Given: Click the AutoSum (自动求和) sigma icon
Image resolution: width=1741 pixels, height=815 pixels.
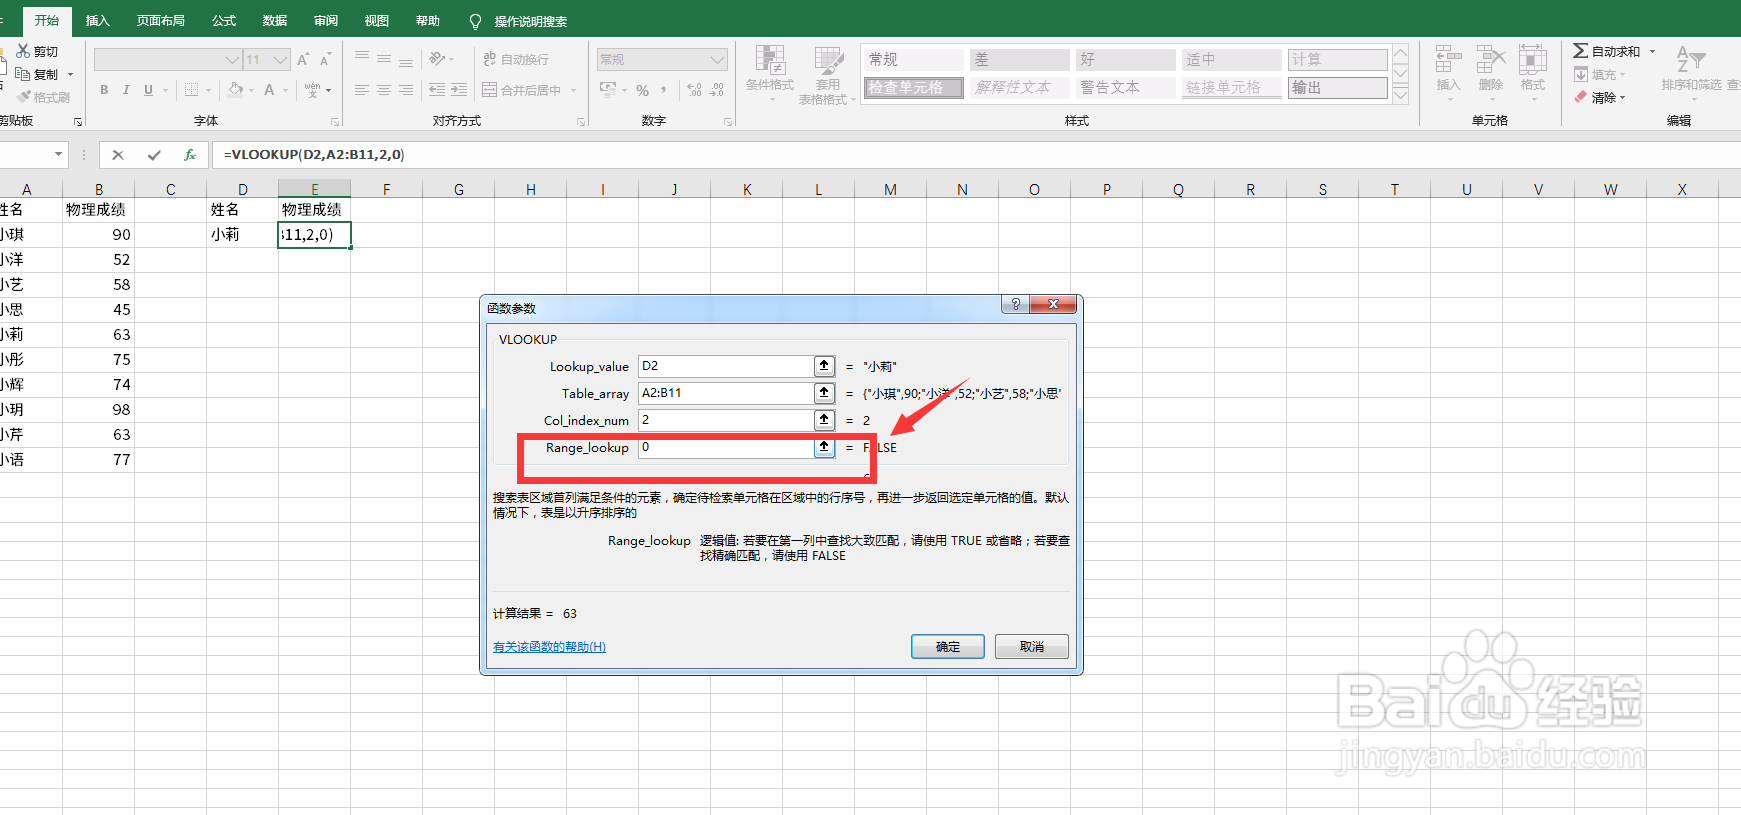Looking at the screenshot, I should pos(1580,51).
